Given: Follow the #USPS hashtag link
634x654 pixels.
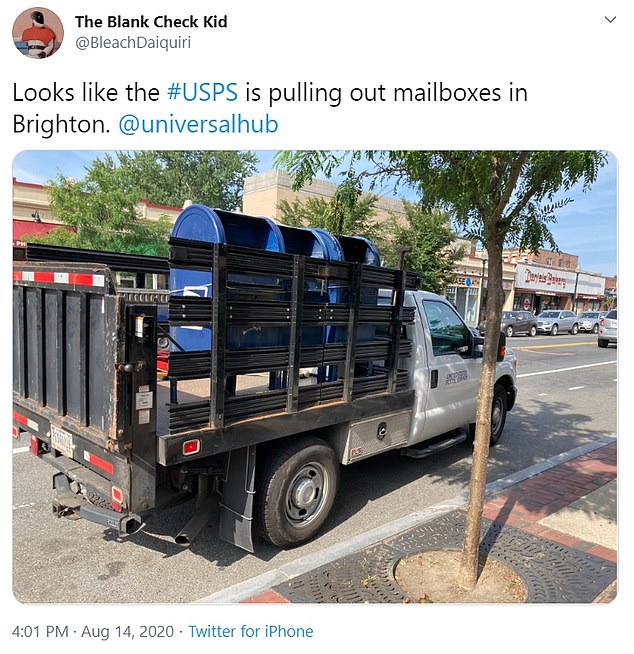Looking at the screenshot, I should click(202, 92).
